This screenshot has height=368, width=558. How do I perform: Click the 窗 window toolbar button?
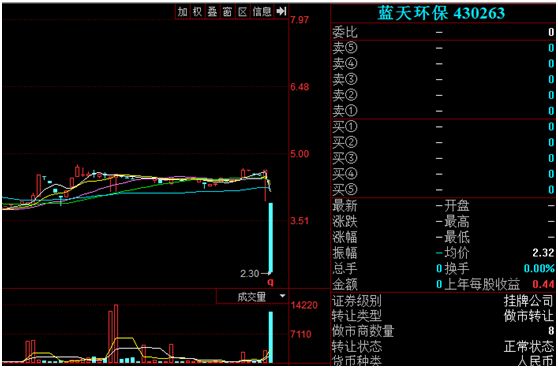(227, 12)
